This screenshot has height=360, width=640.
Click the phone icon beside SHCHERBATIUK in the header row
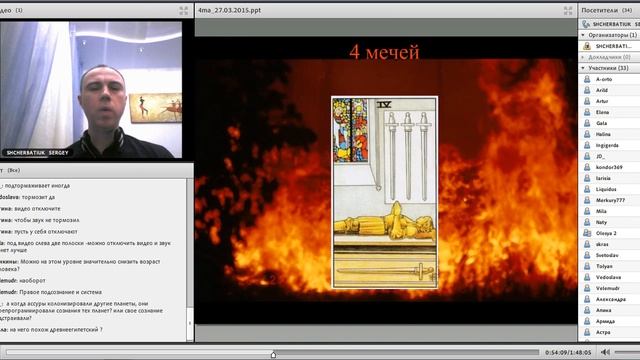586,24
